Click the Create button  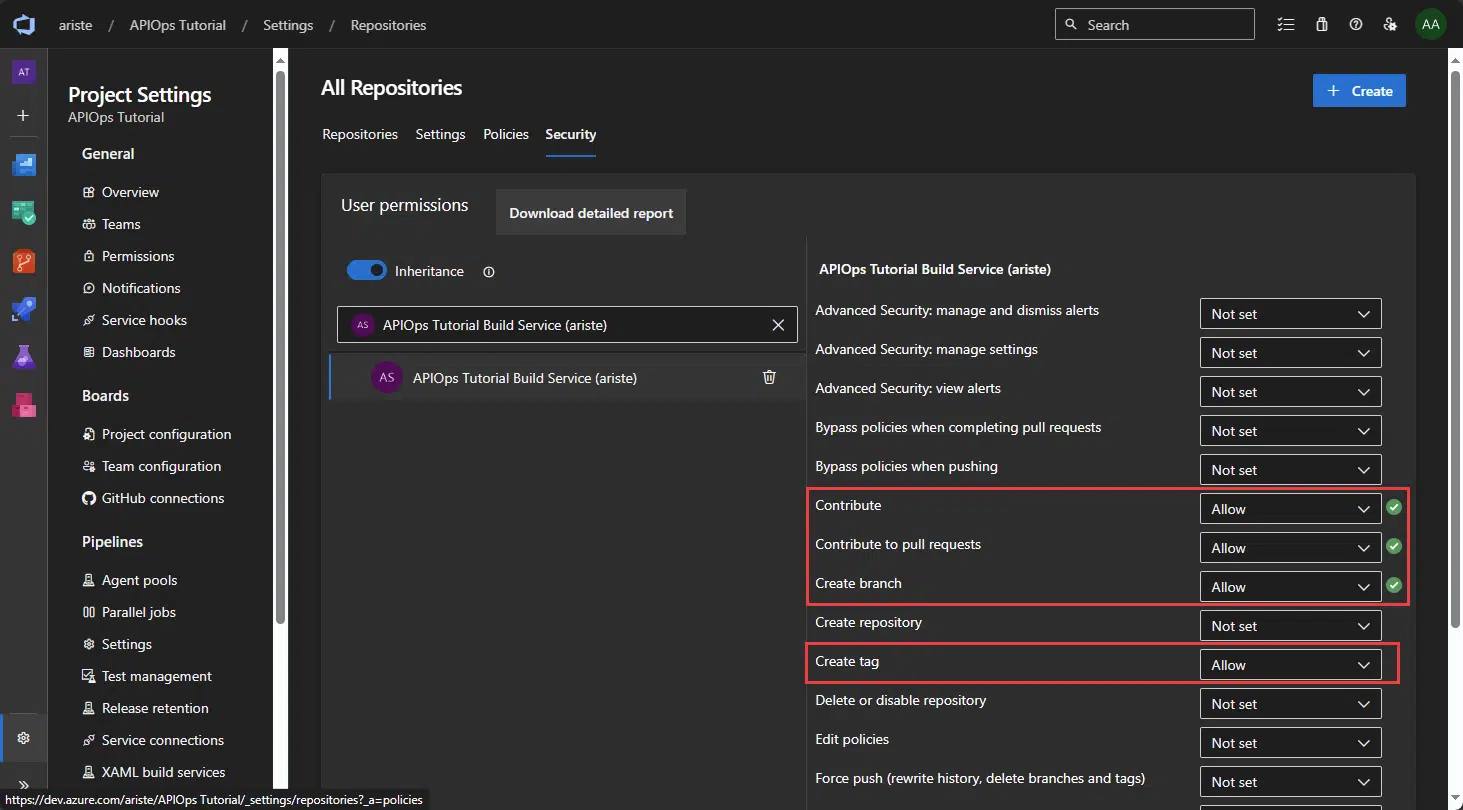[x=1359, y=90]
